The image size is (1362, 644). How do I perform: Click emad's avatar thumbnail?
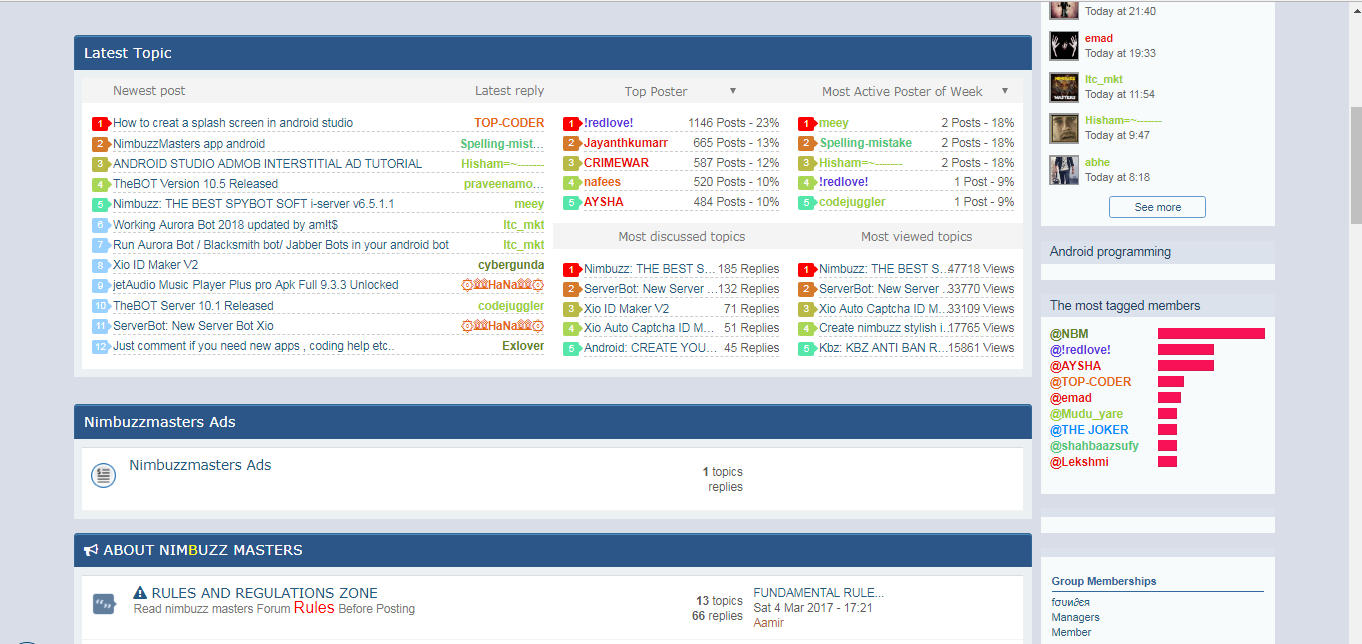[x=1064, y=46]
